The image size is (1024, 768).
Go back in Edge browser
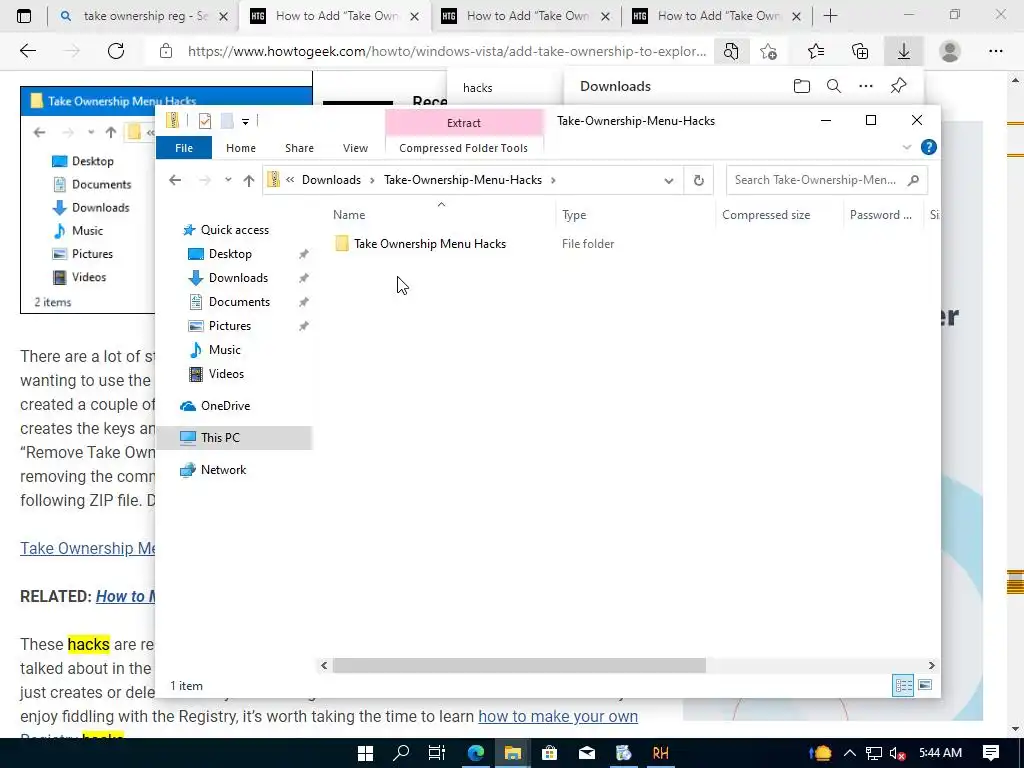27,51
